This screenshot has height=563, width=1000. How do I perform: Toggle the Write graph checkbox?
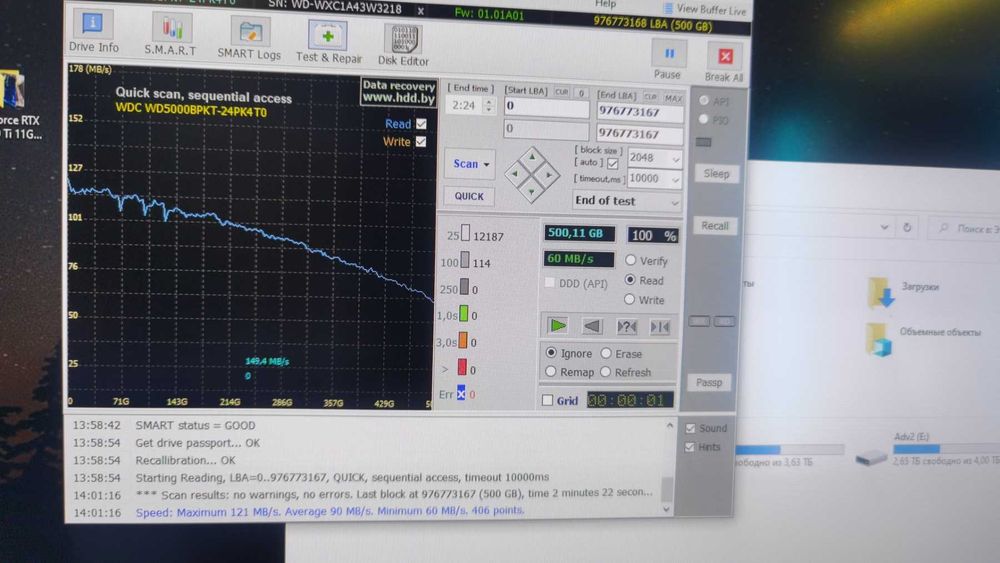pos(421,142)
